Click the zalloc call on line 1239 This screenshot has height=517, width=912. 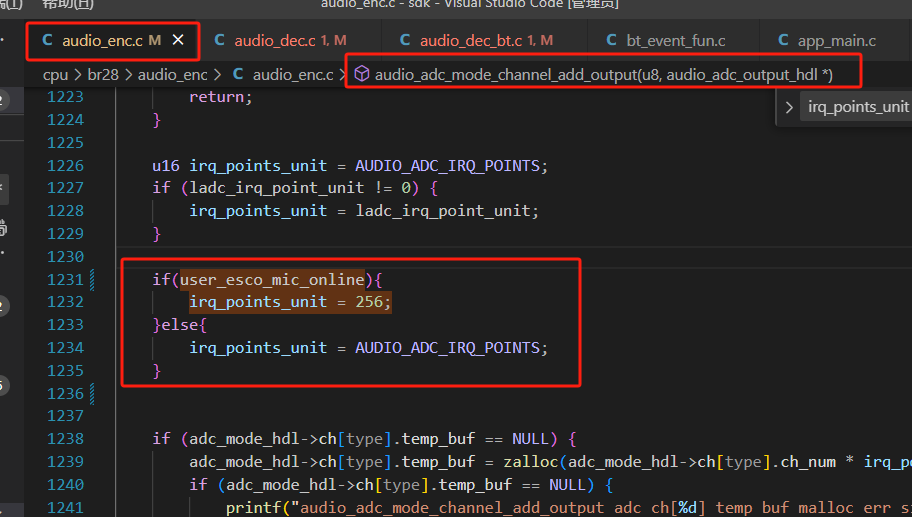[x=530, y=462]
